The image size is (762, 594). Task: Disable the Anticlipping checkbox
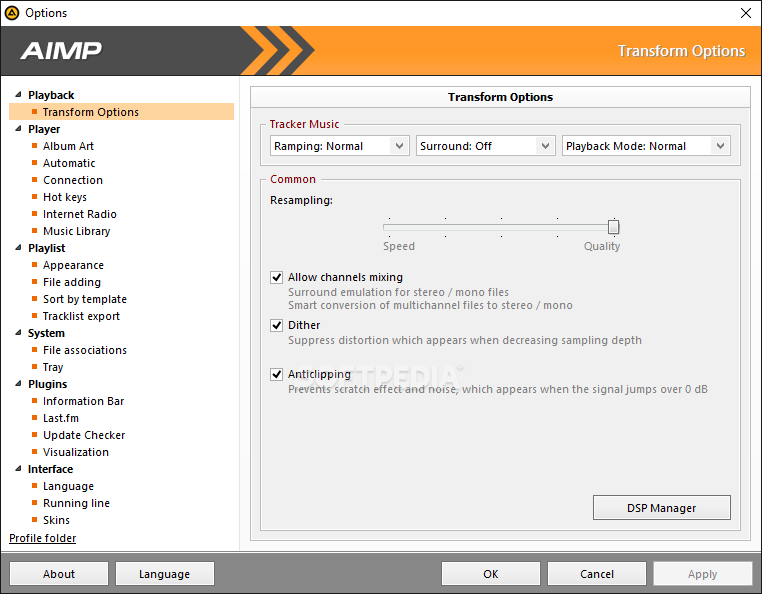(277, 374)
